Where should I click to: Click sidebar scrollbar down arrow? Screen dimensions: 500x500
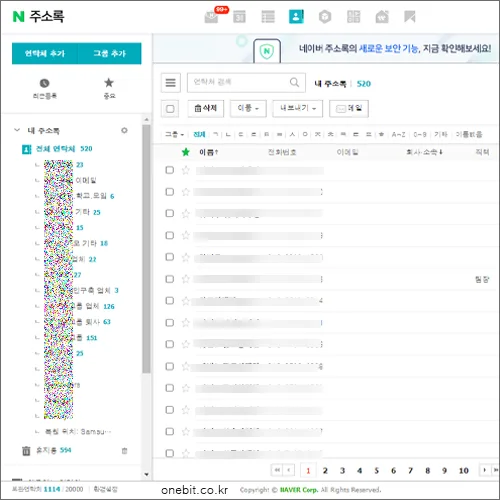[x=146, y=474]
